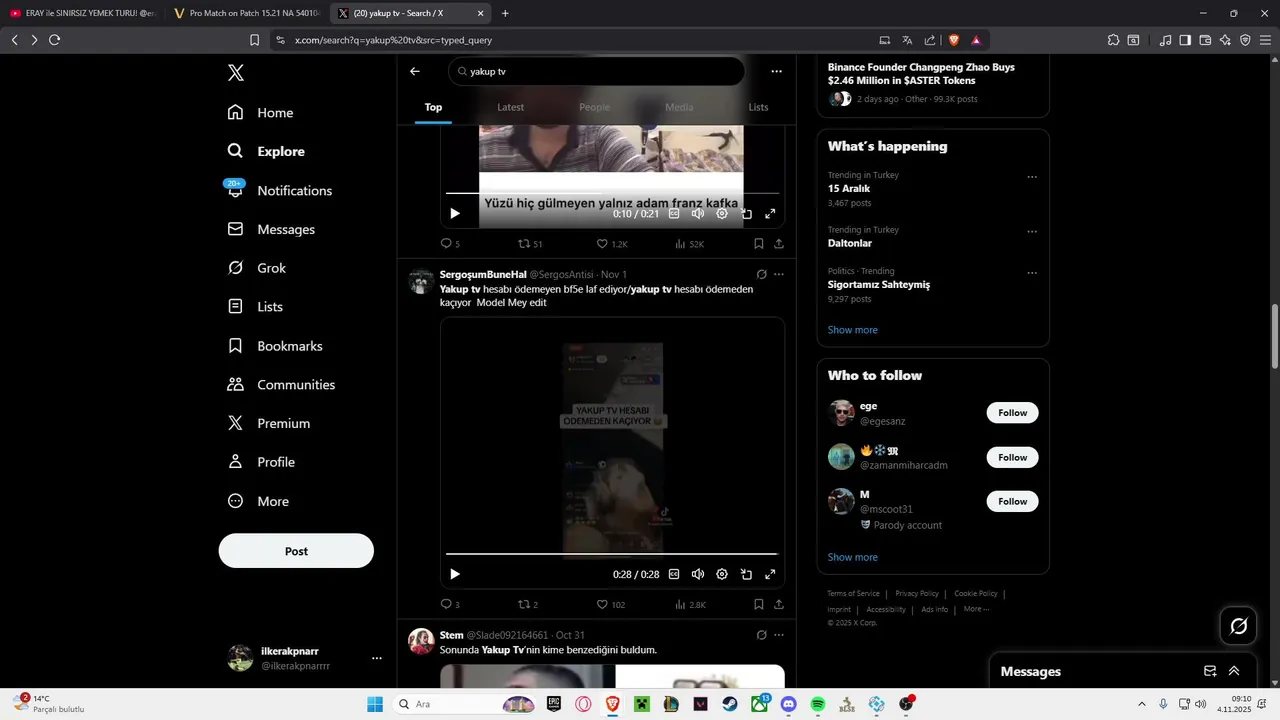Open SergoşumBuneHal profile link

(483, 275)
